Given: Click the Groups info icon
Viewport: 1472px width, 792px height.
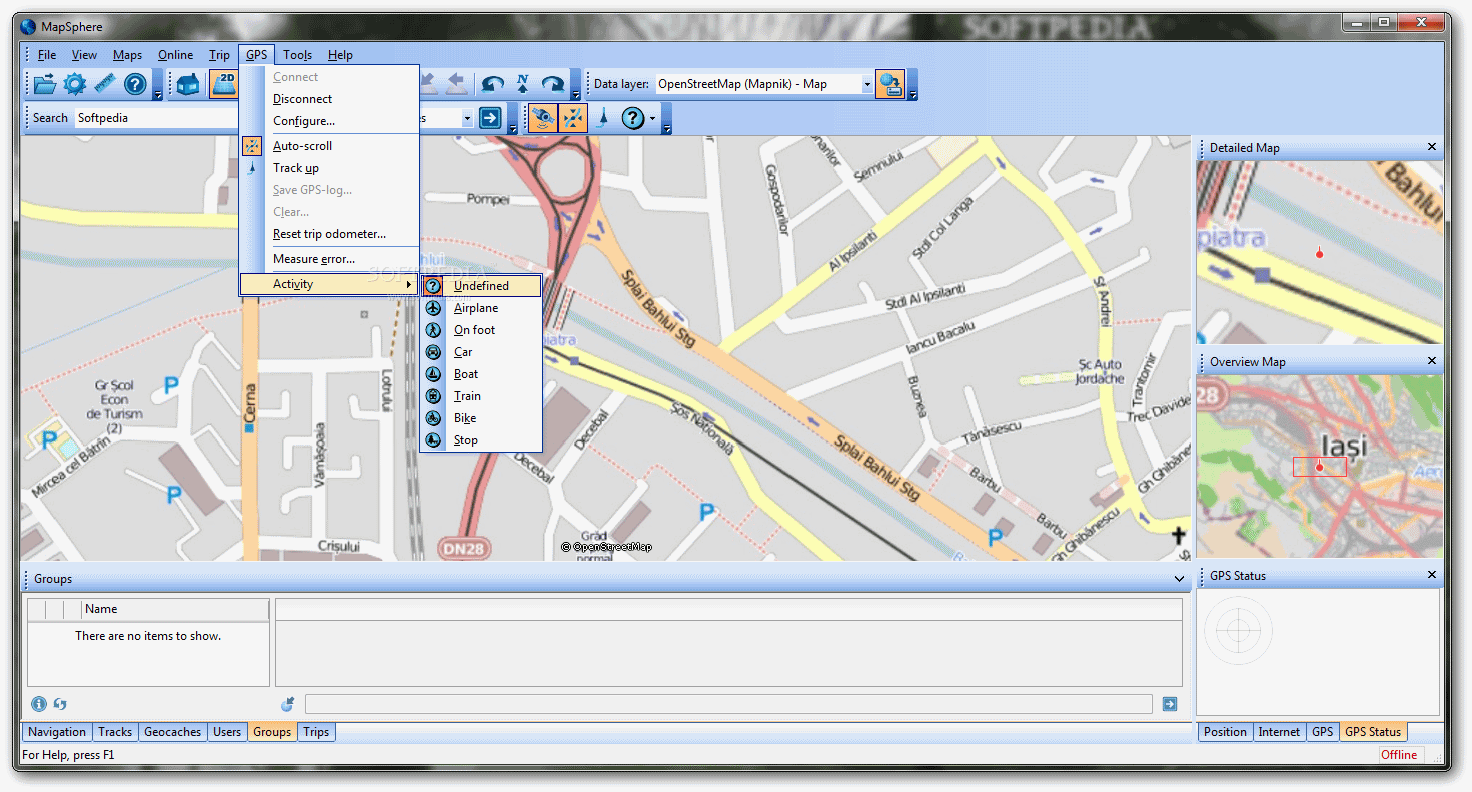Looking at the screenshot, I should pyautogui.click(x=39, y=704).
